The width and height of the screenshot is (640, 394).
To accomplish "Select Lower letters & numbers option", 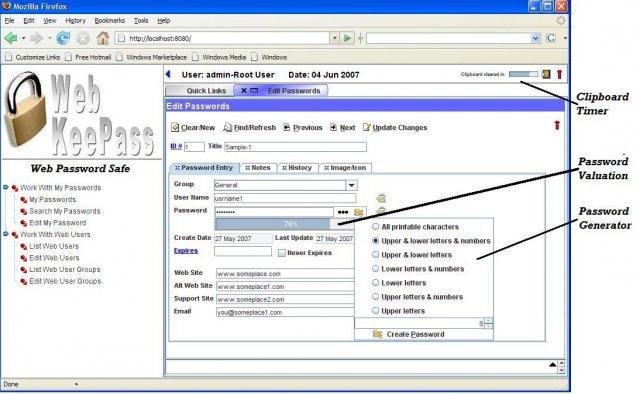I will 375,269.
